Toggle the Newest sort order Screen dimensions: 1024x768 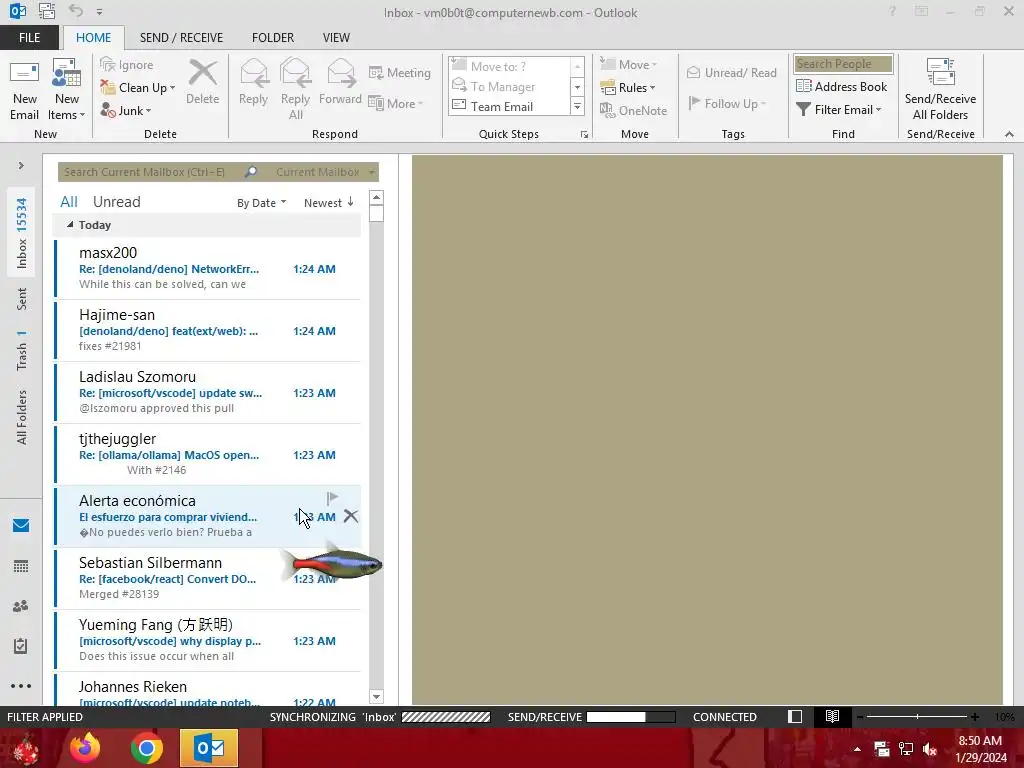329,202
